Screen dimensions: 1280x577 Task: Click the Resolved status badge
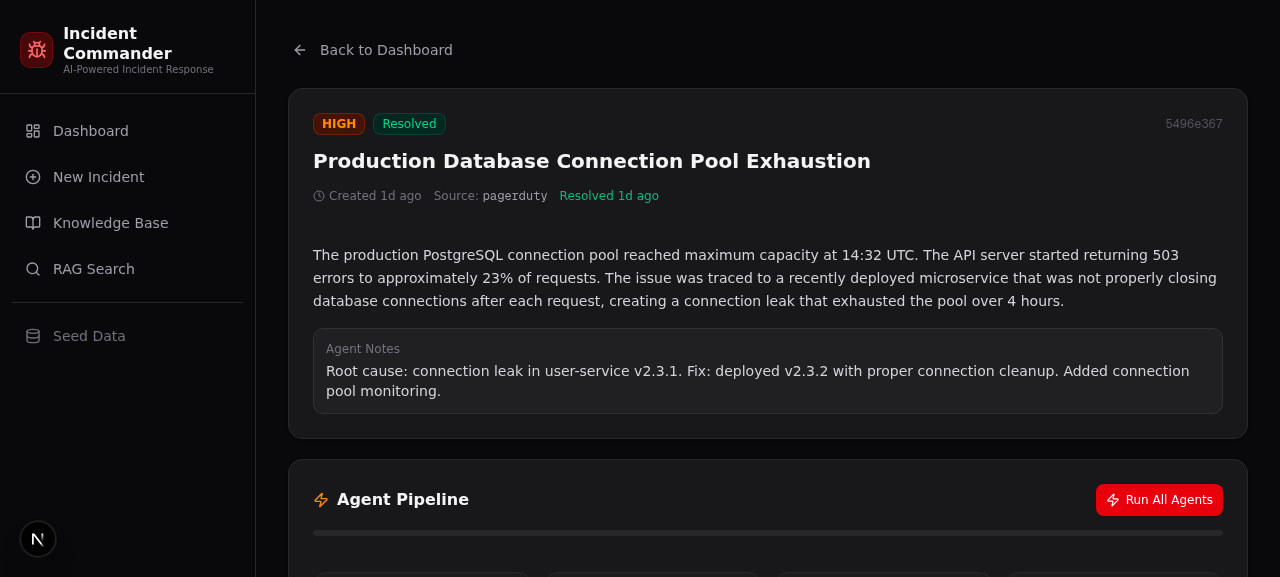(409, 124)
